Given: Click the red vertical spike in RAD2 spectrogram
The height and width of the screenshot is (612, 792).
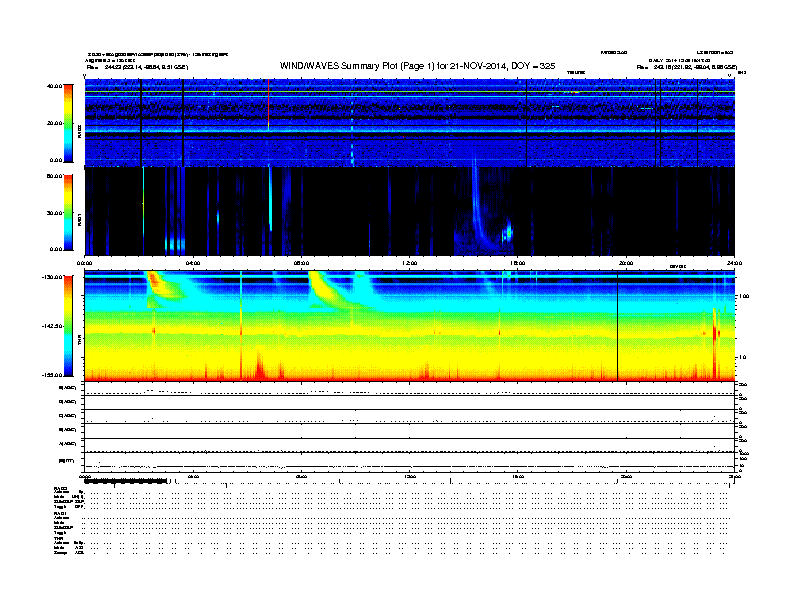Looking at the screenshot, I should click(x=268, y=104).
